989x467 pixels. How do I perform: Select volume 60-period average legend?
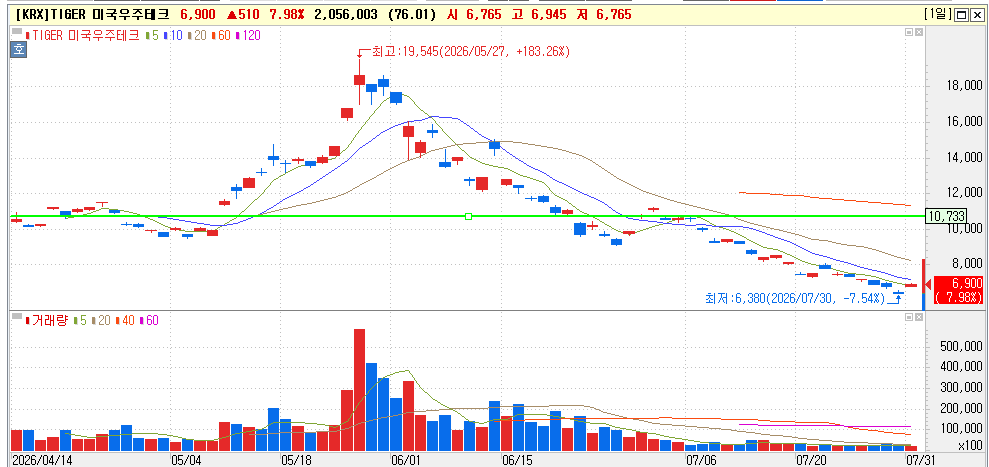(x=150, y=321)
